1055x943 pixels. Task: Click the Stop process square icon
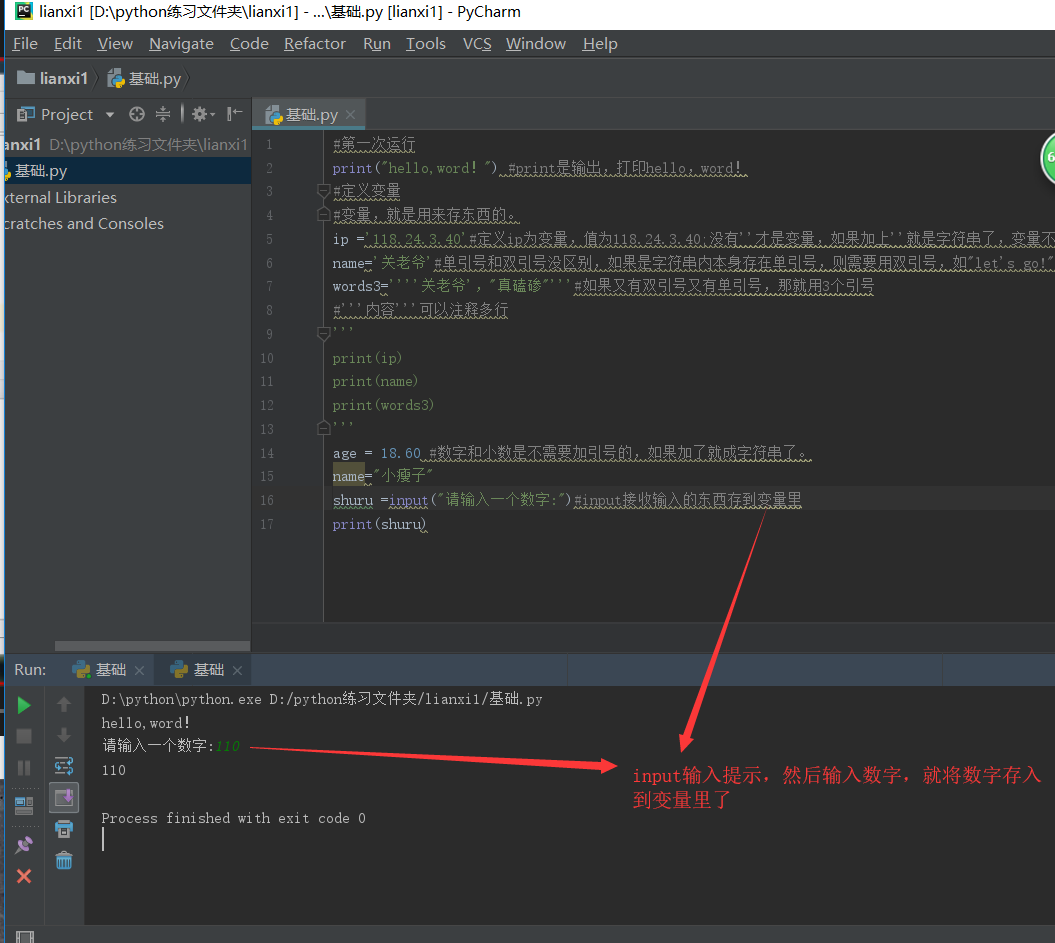pyautogui.click(x=24, y=736)
